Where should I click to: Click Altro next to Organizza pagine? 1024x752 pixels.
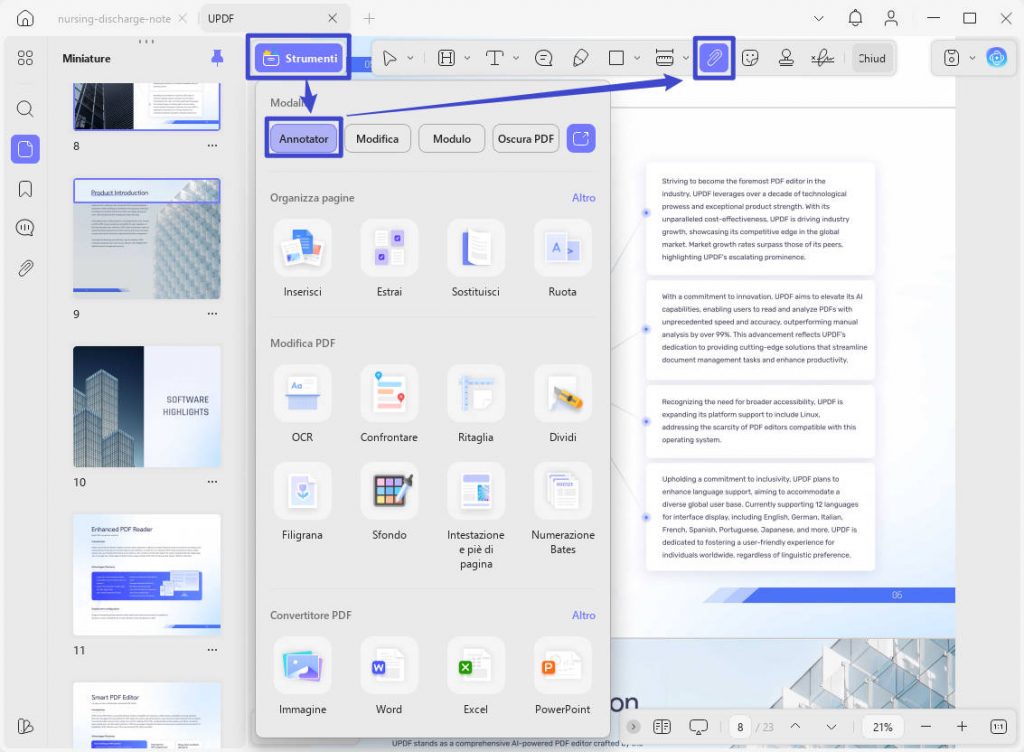583,197
